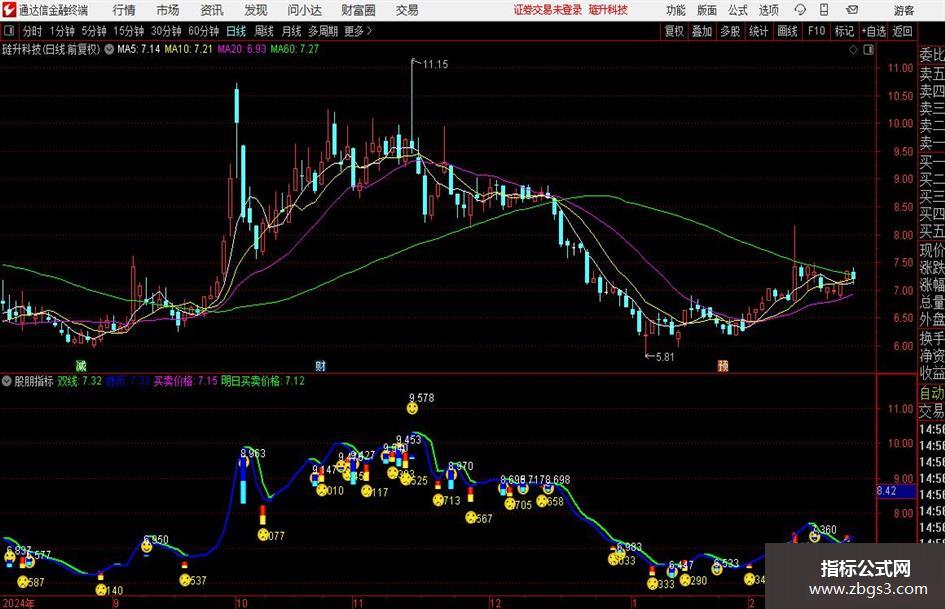Open the 交易 menu
Viewport: 945px width, 609px height.
(407, 10)
